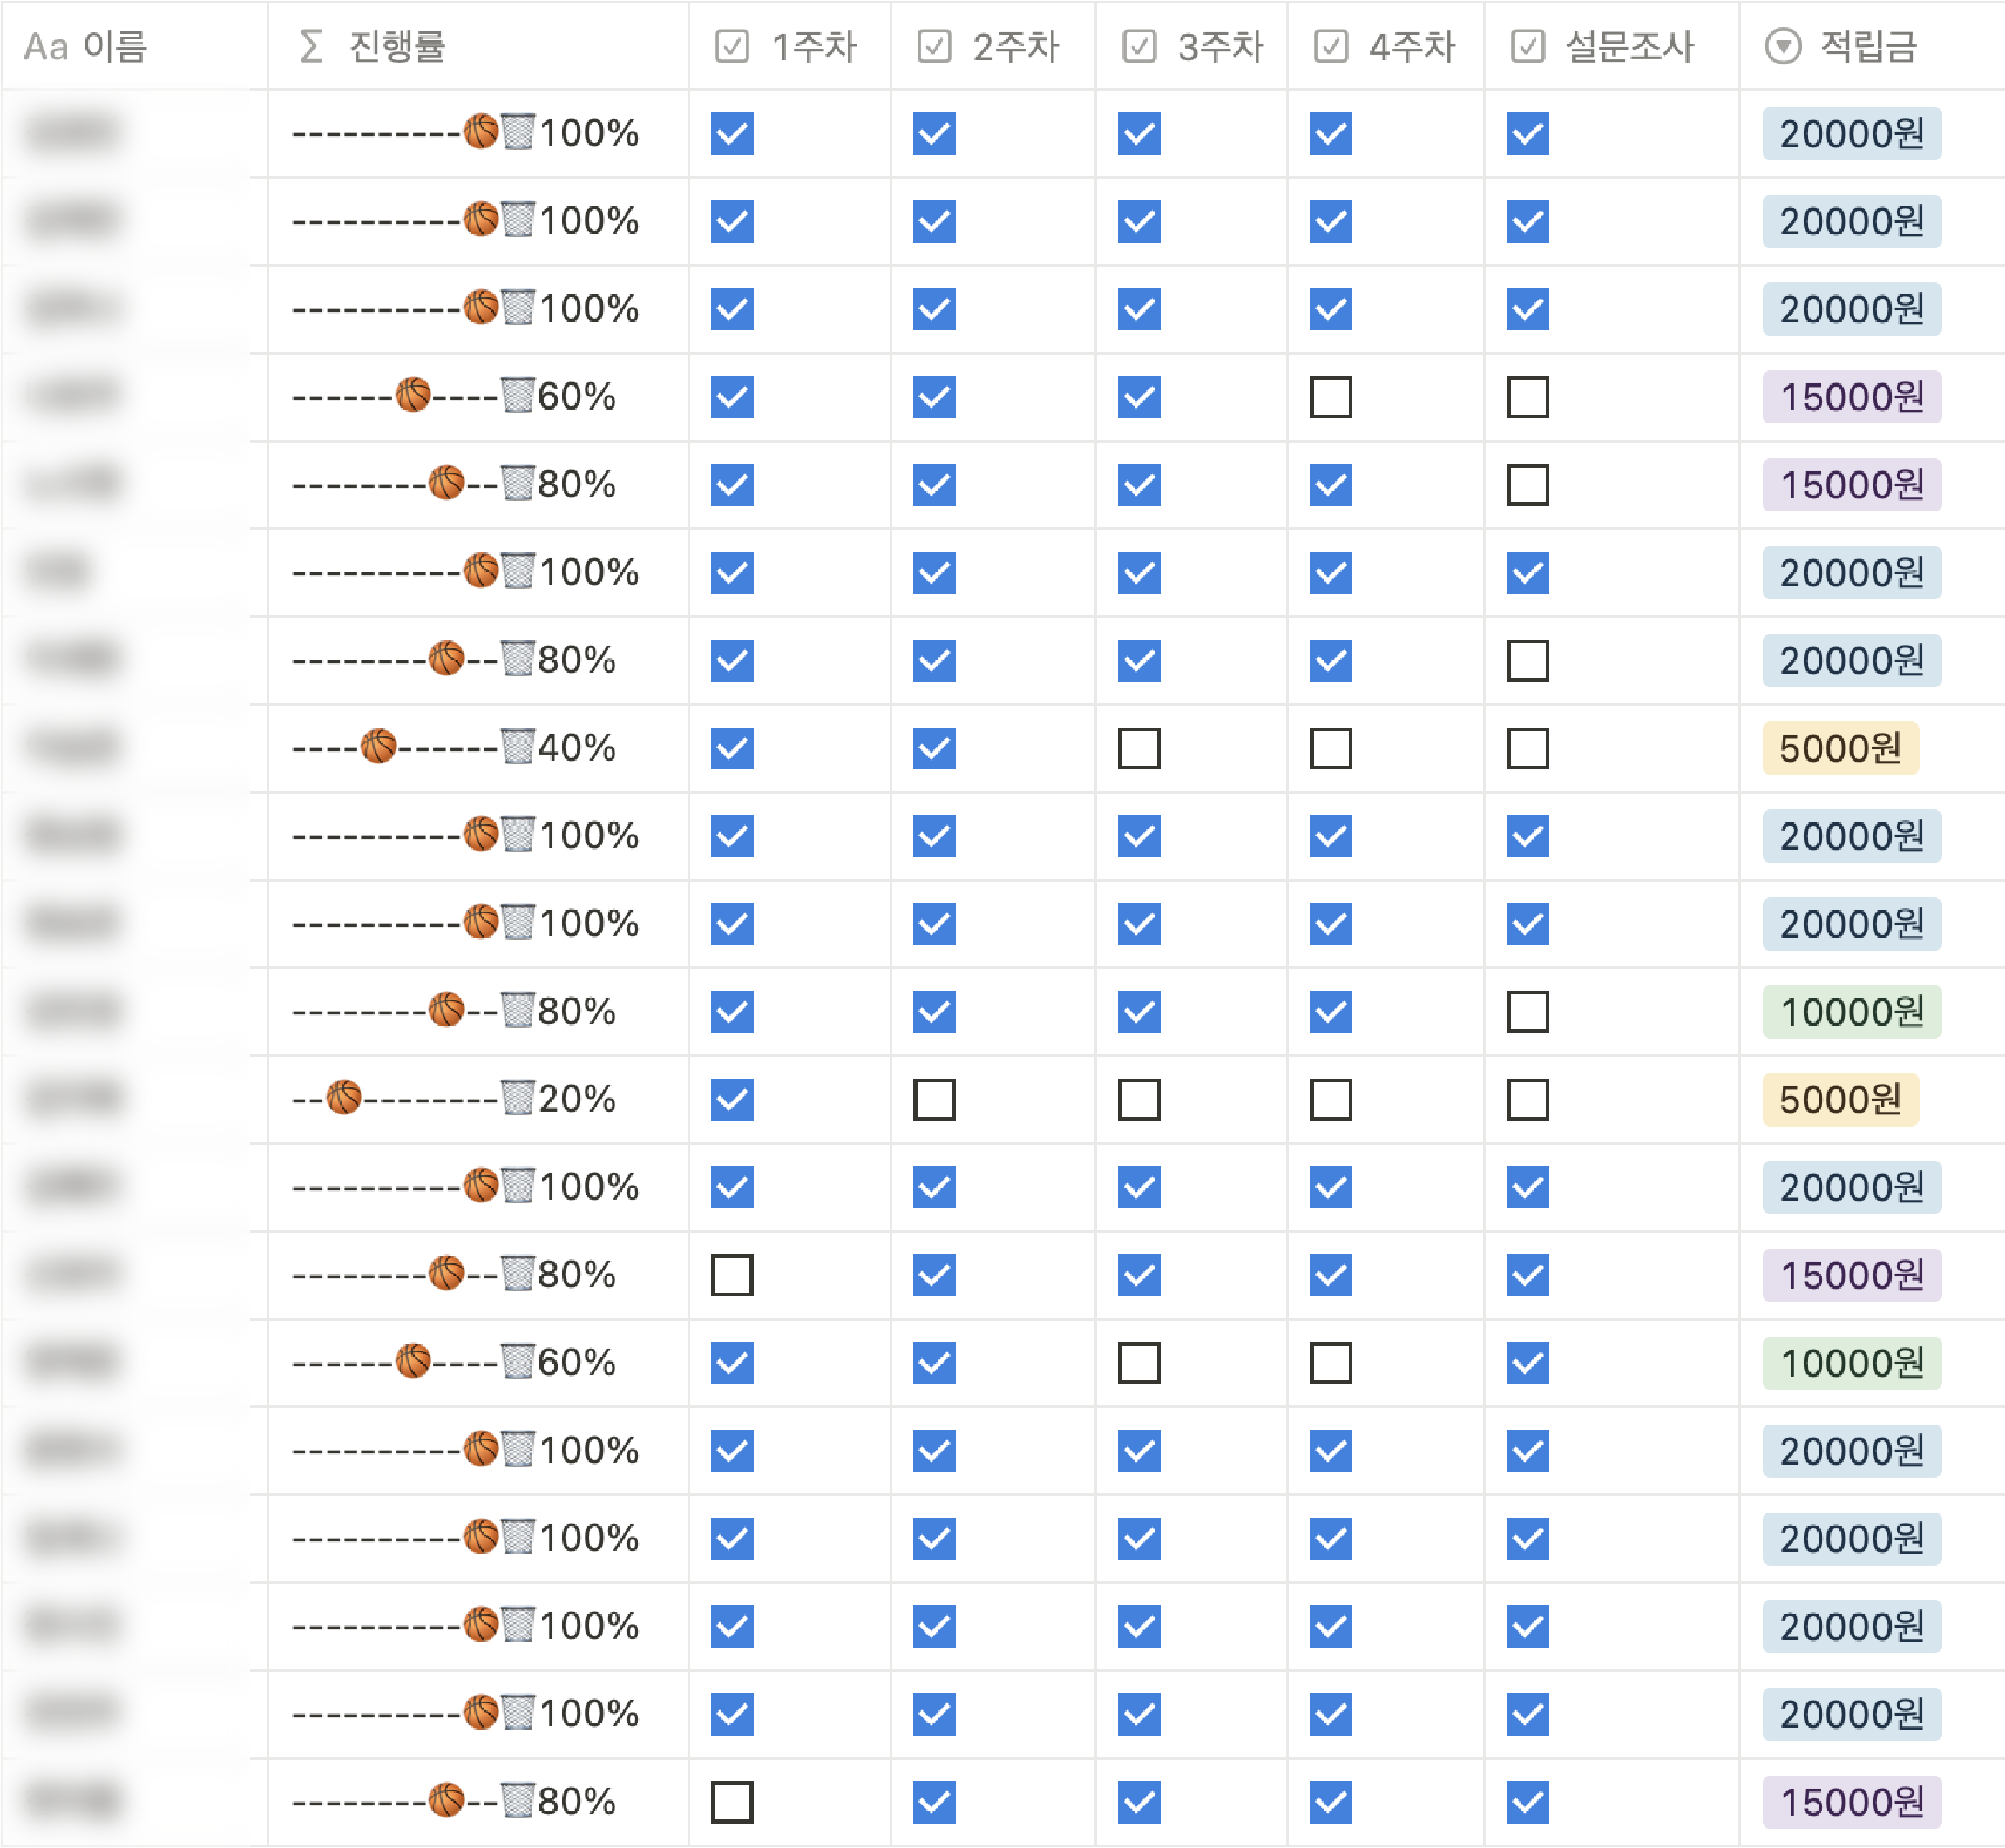
Task: Click the checkbox icon in the 3주차 header
Action: coord(1139,46)
